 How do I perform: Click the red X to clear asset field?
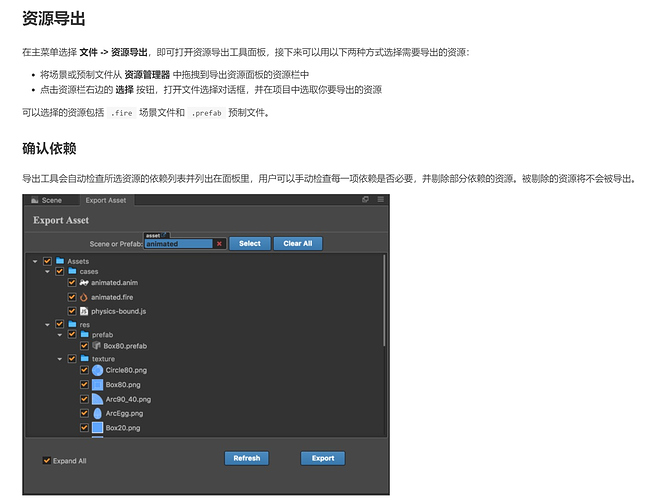click(x=219, y=244)
